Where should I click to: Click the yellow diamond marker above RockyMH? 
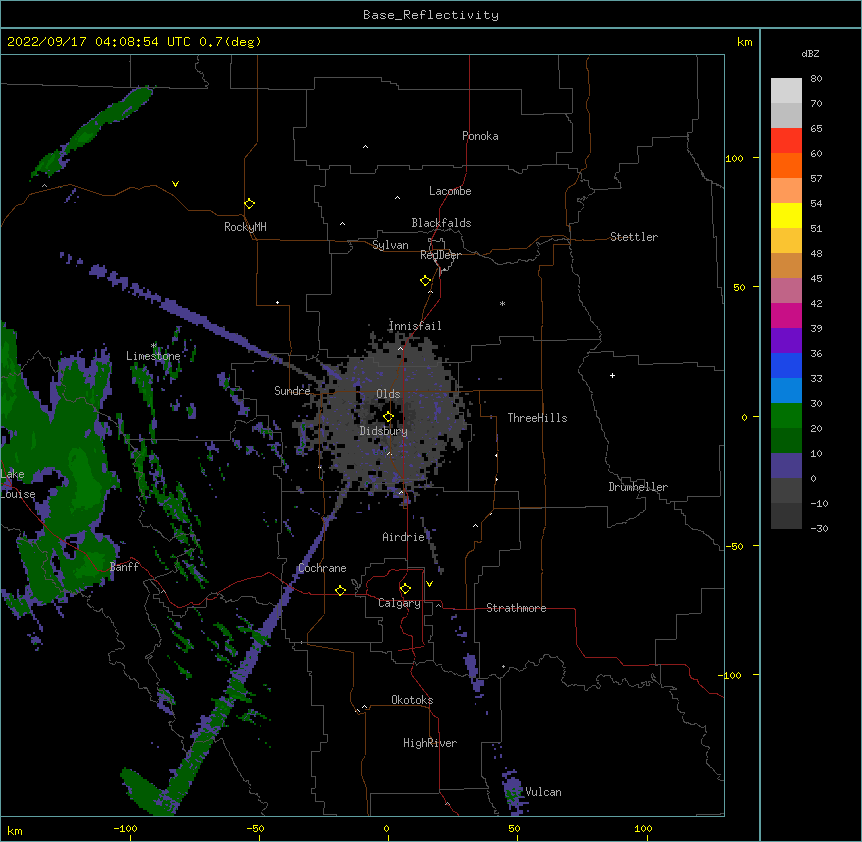click(249, 204)
